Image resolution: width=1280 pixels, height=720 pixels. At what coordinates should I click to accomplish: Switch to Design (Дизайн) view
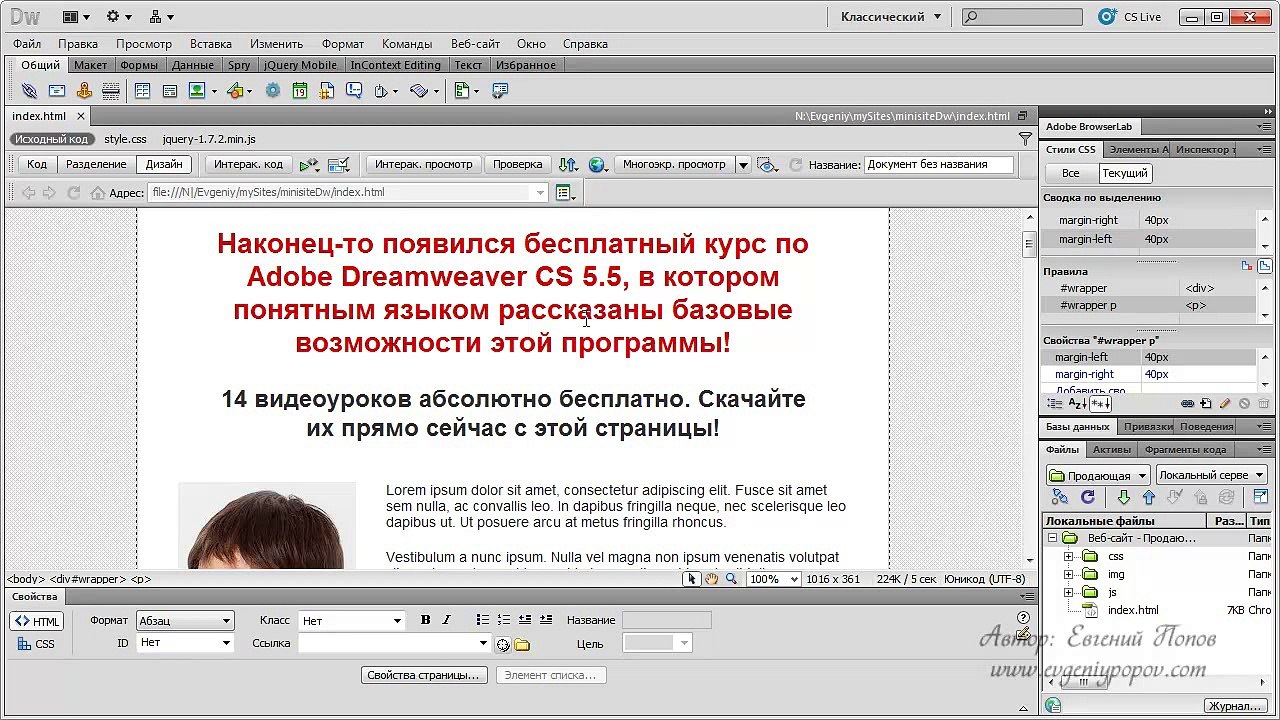click(x=164, y=164)
